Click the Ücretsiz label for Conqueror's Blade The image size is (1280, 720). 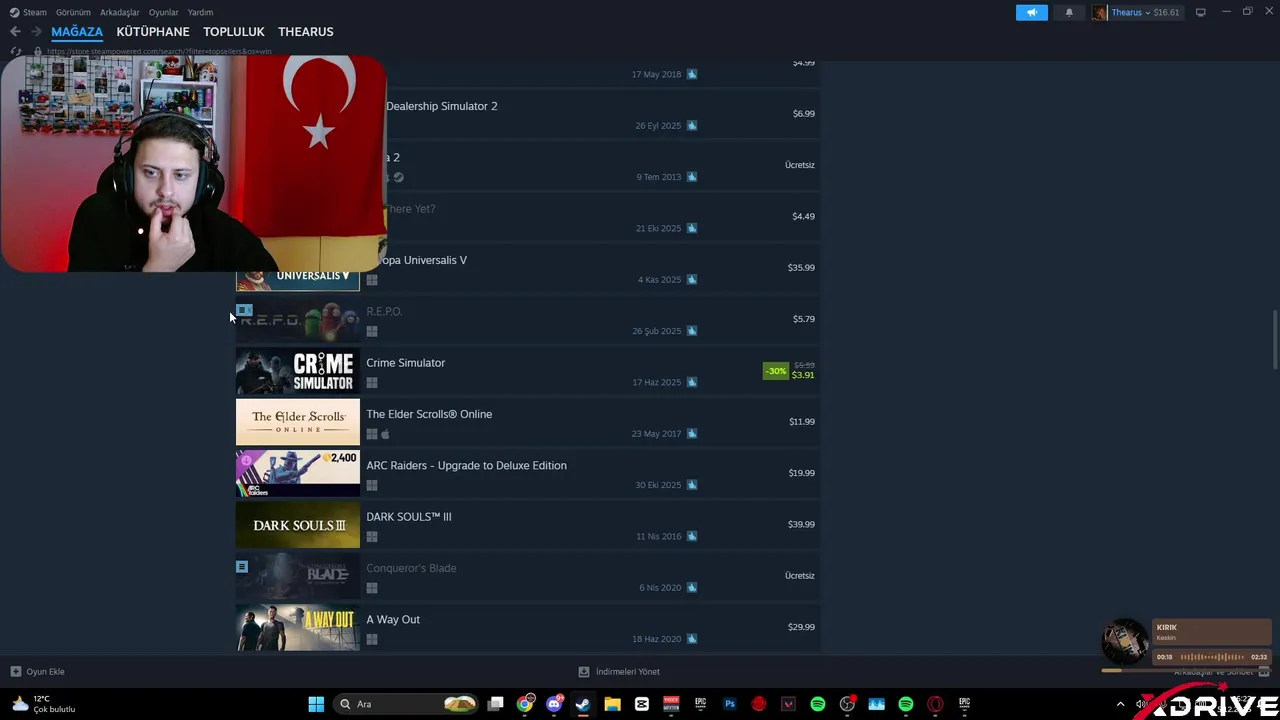[800, 576]
